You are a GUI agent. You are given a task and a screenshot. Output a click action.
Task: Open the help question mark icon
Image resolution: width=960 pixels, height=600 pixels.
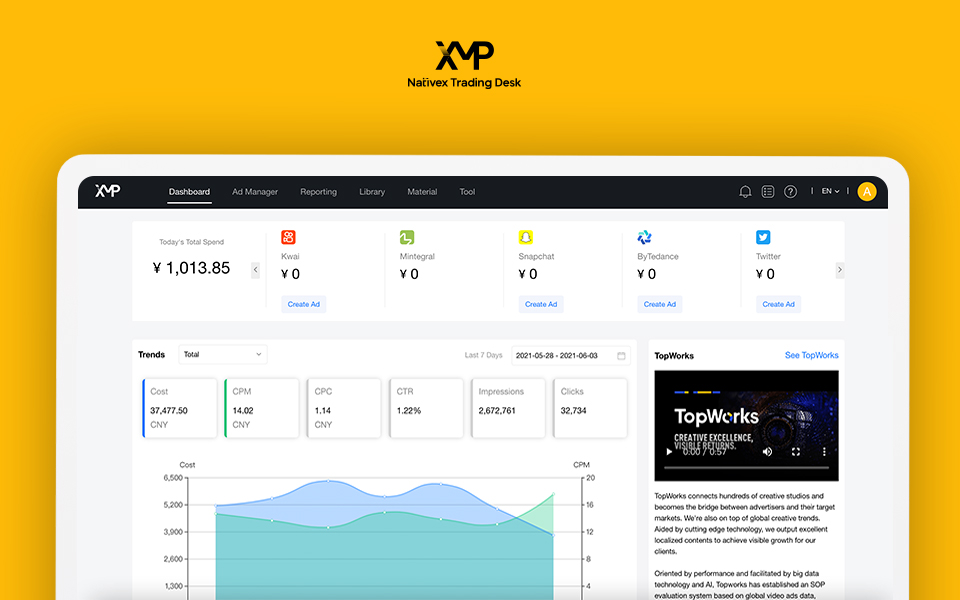pos(790,192)
